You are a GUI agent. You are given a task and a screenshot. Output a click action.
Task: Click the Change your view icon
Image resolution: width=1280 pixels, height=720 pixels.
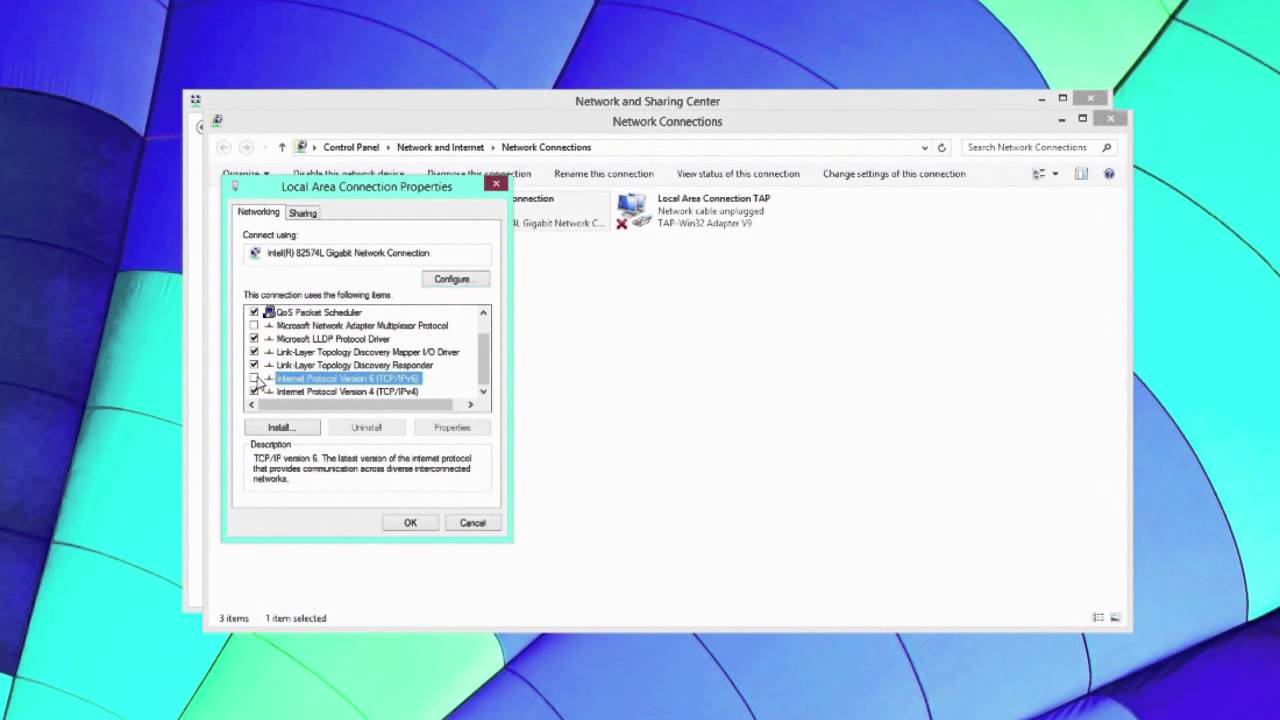pos(1039,174)
